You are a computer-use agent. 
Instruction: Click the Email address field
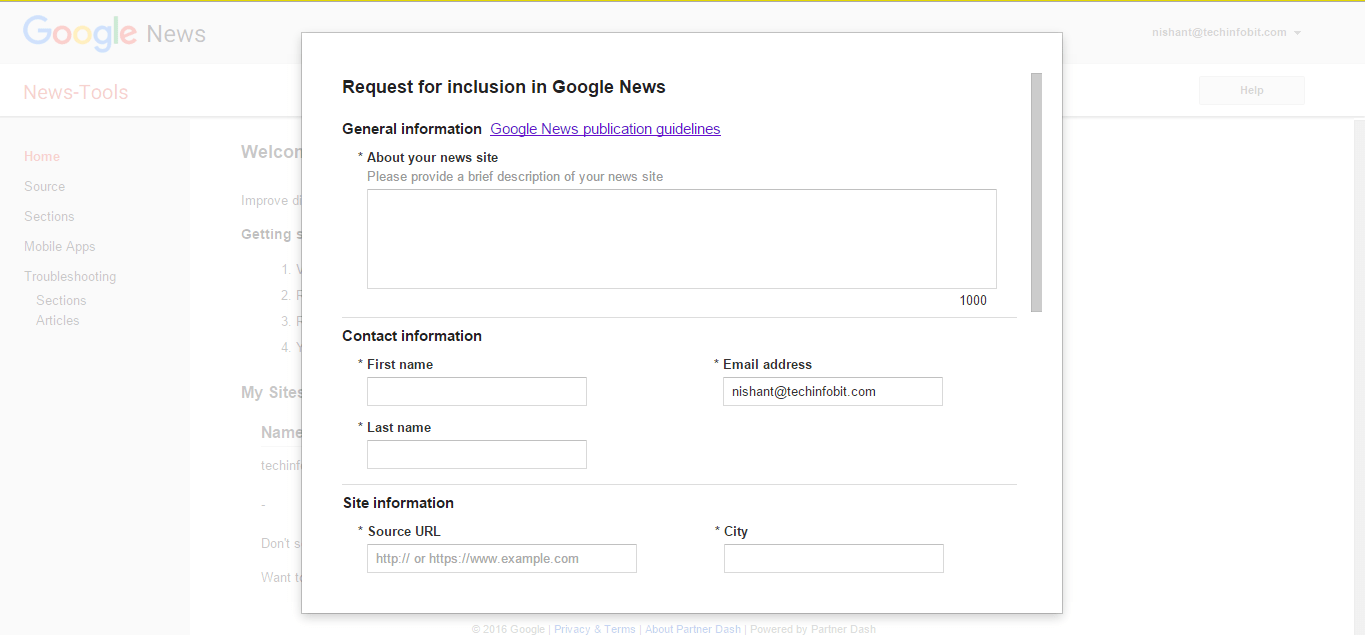pyautogui.click(x=832, y=391)
